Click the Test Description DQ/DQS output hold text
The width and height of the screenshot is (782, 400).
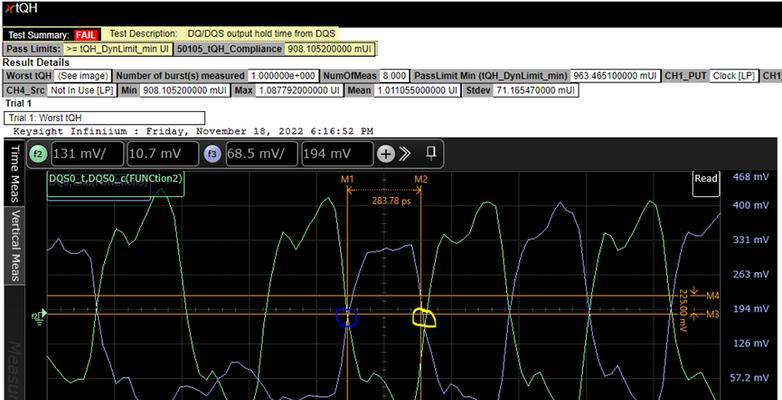pyautogui.click(x=261, y=34)
